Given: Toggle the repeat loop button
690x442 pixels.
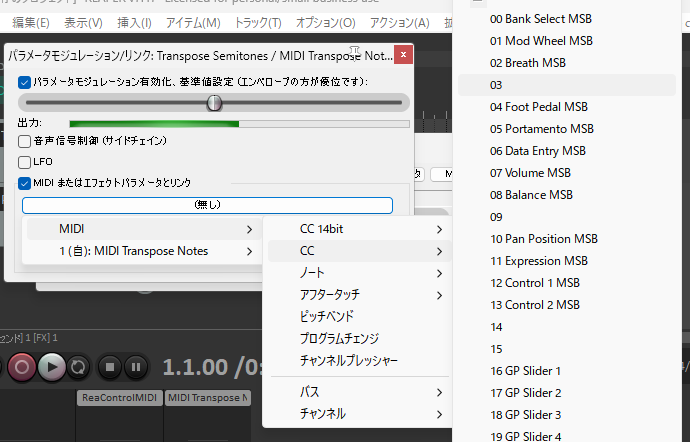Looking at the screenshot, I should point(78,367).
